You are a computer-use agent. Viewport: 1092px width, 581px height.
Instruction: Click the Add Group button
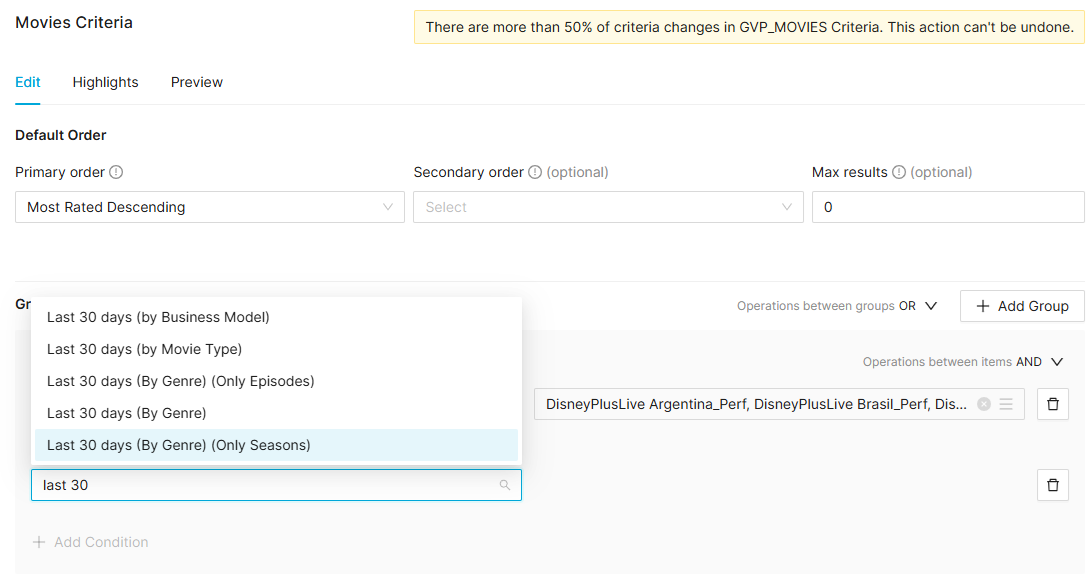coord(1022,306)
